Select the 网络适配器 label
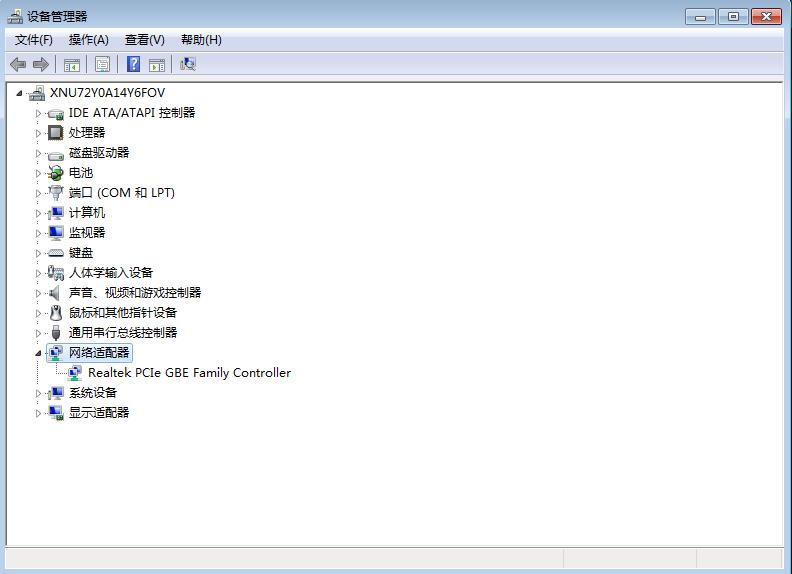792x574 pixels. coord(99,353)
